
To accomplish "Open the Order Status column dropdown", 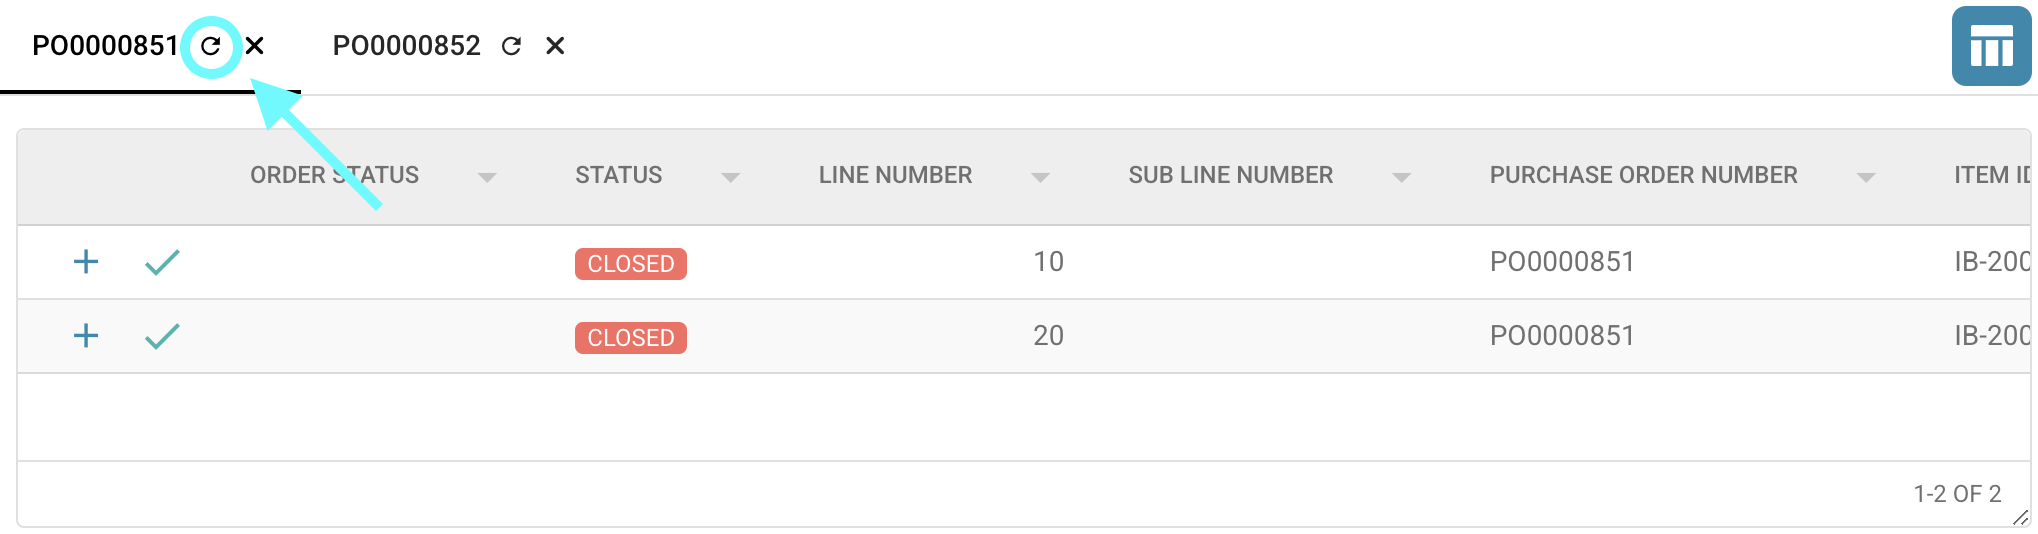I will click(487, 177).
